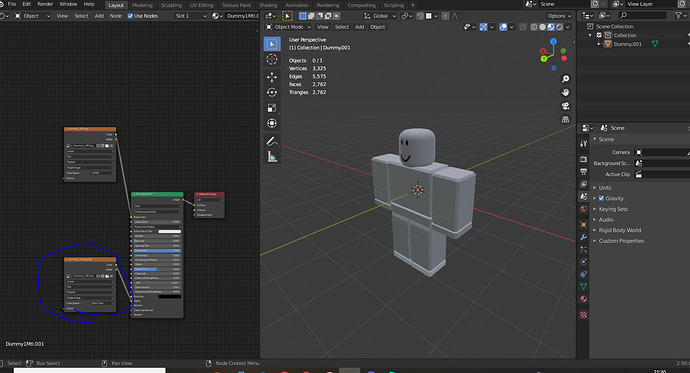Uncheck the Gravity checkbox
The image size is (690, 373).
click(x=601, y=198)
